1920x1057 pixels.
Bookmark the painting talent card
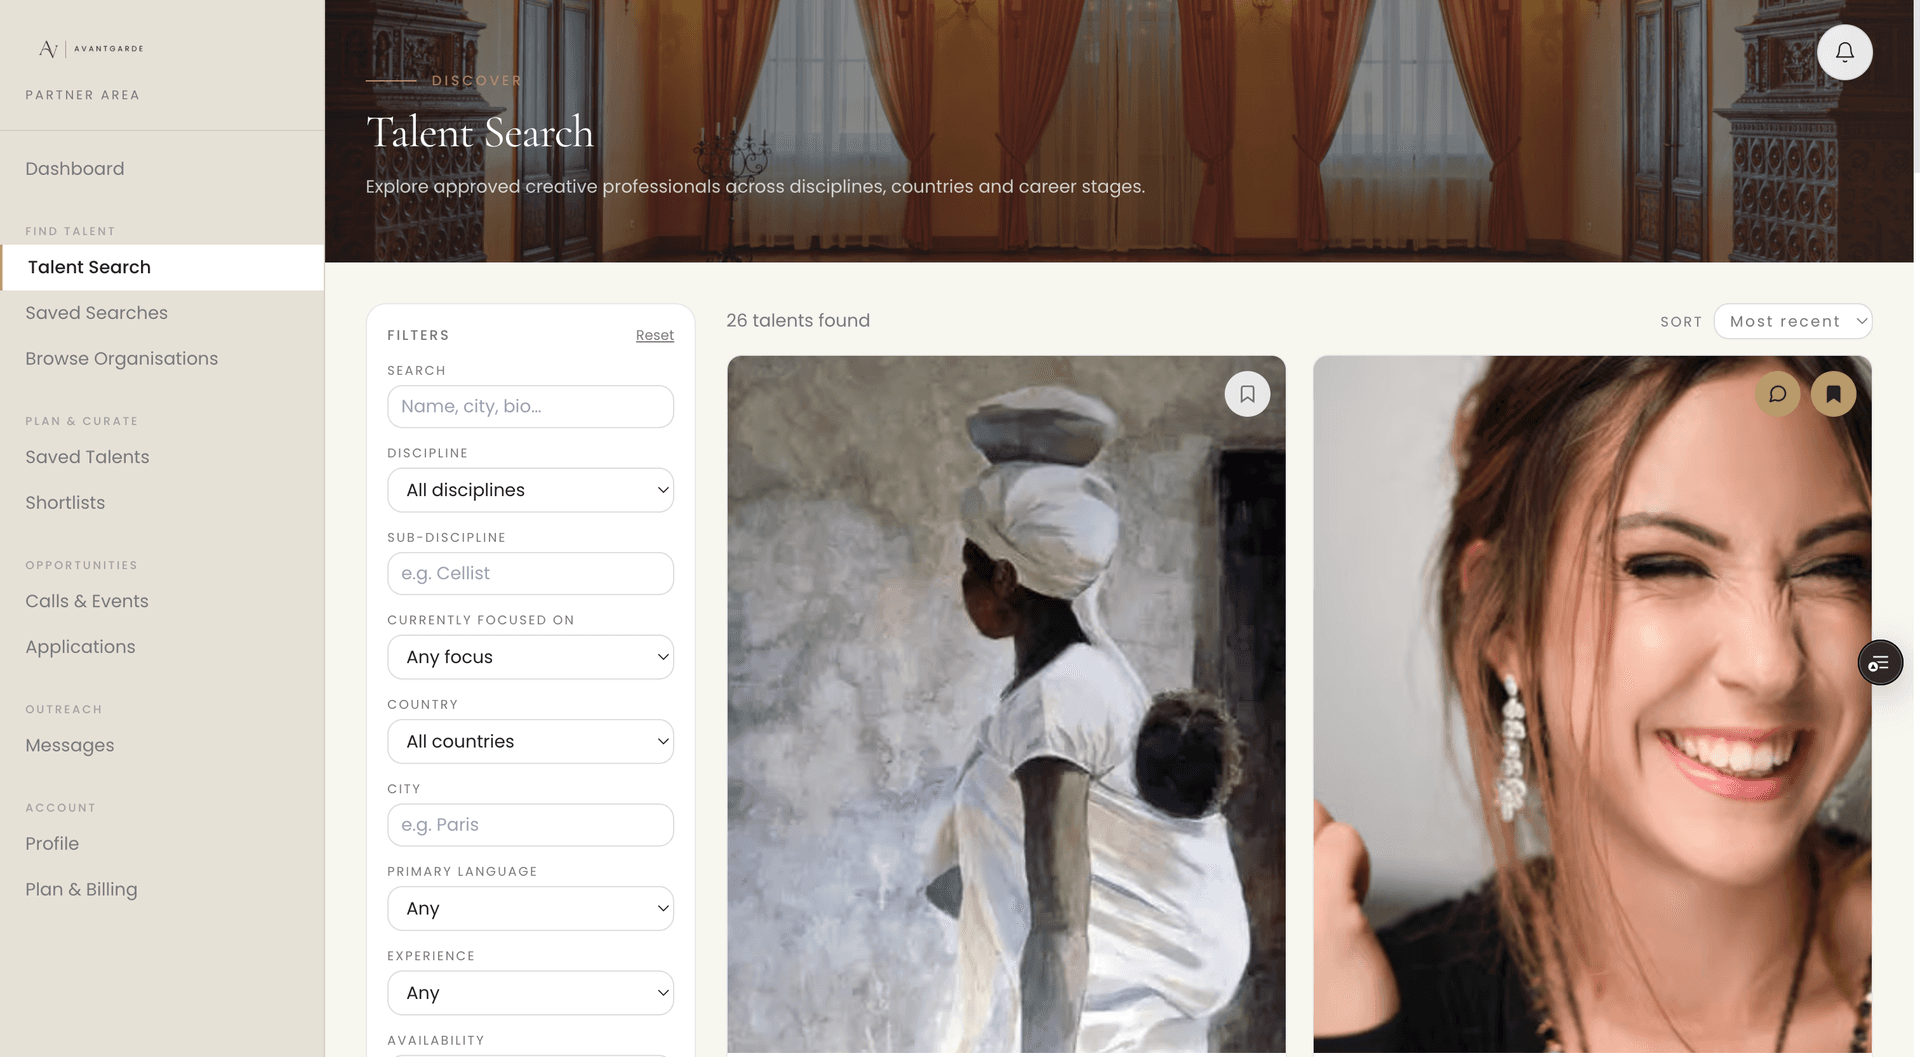coord(1247,394)
